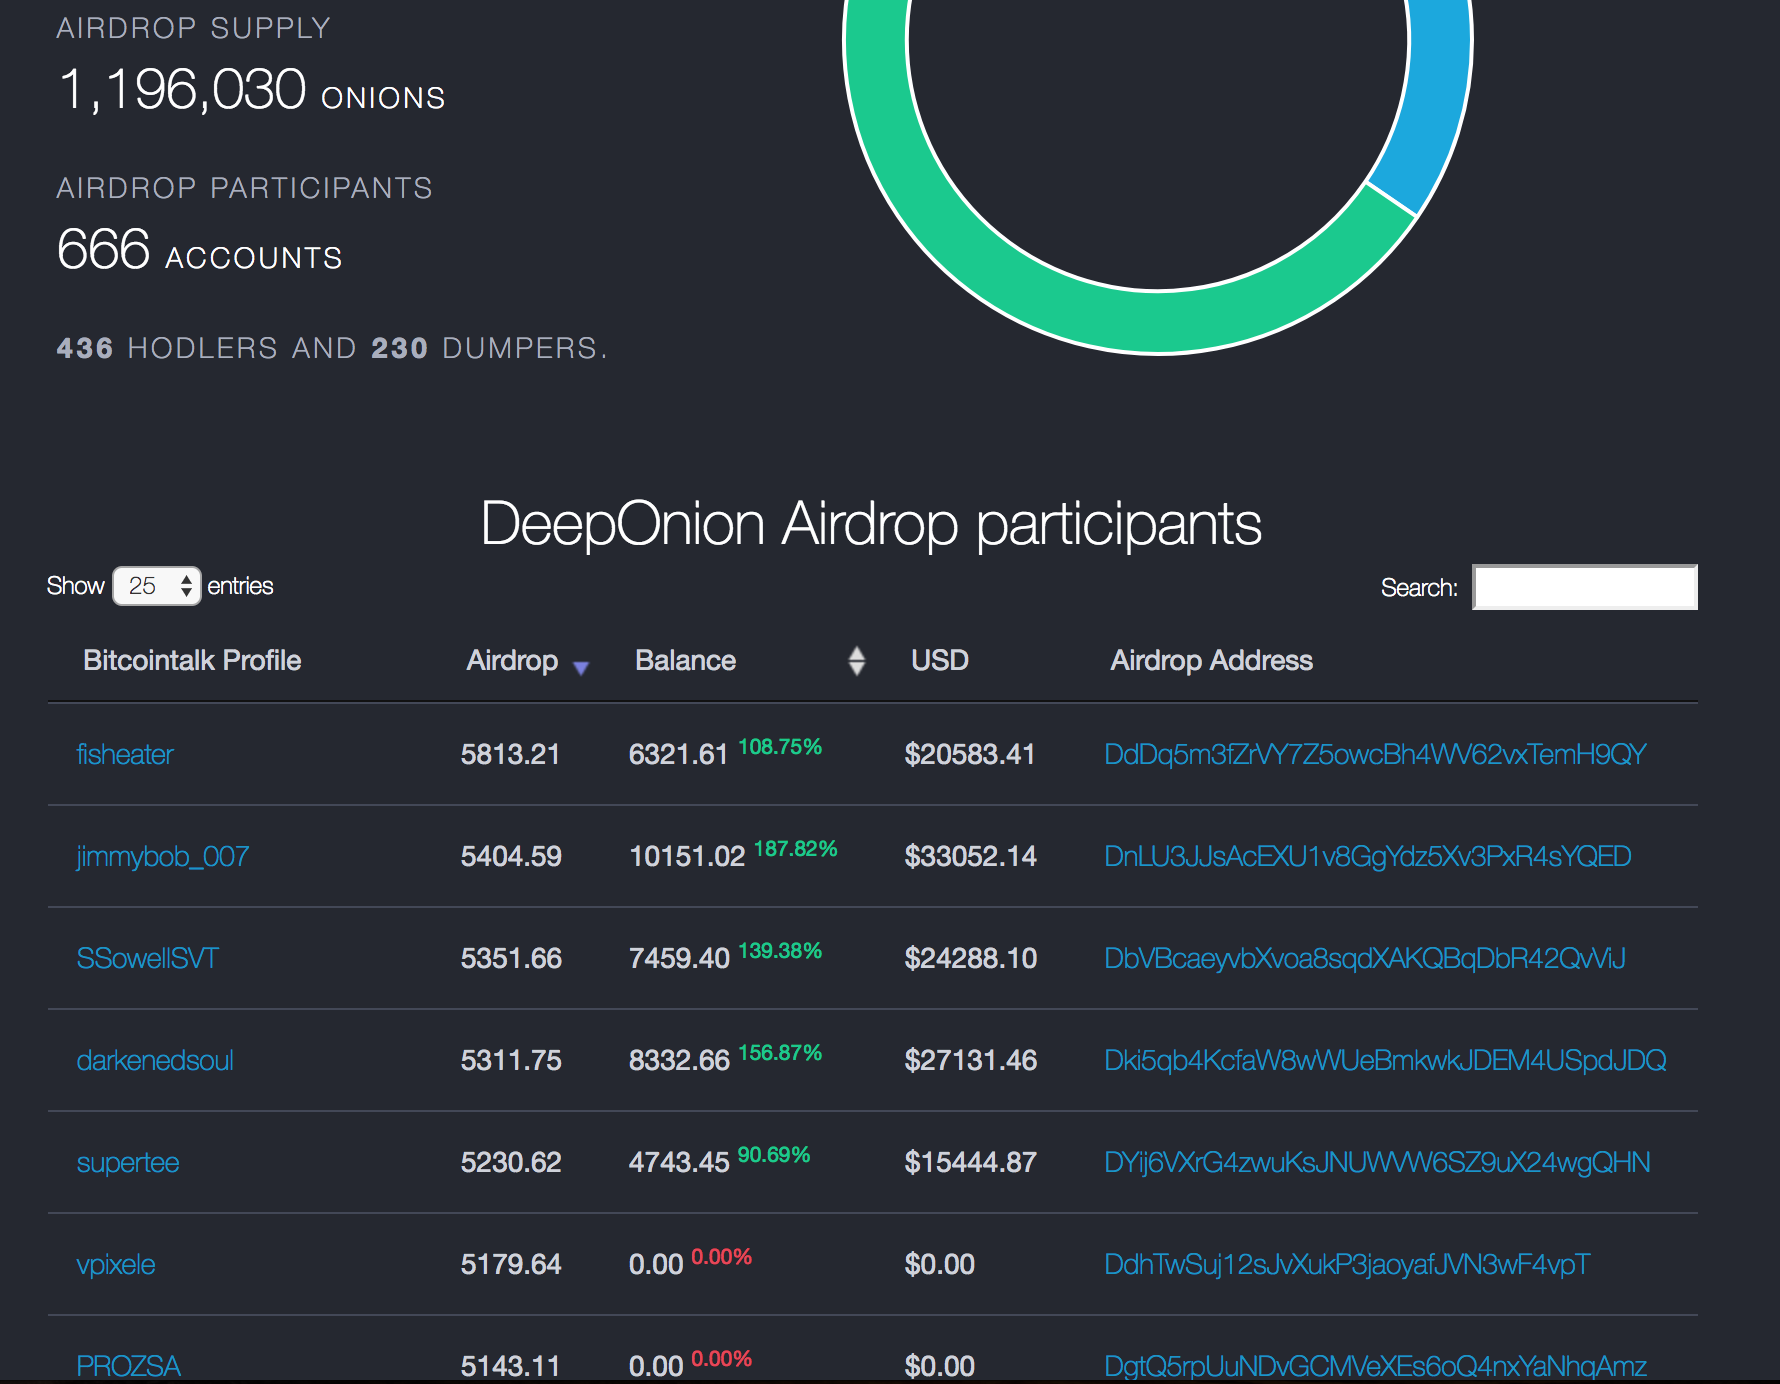Sort by Airdrop Address column header

tap(1211, 661)
